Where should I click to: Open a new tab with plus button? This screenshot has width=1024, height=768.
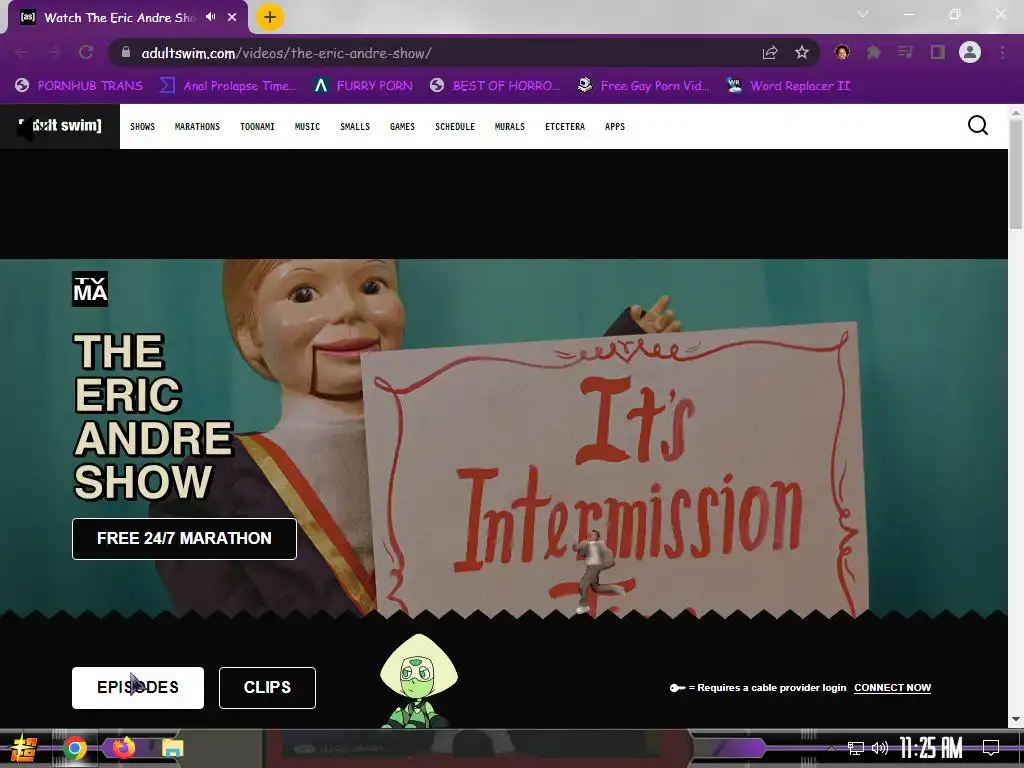[270, 17]
